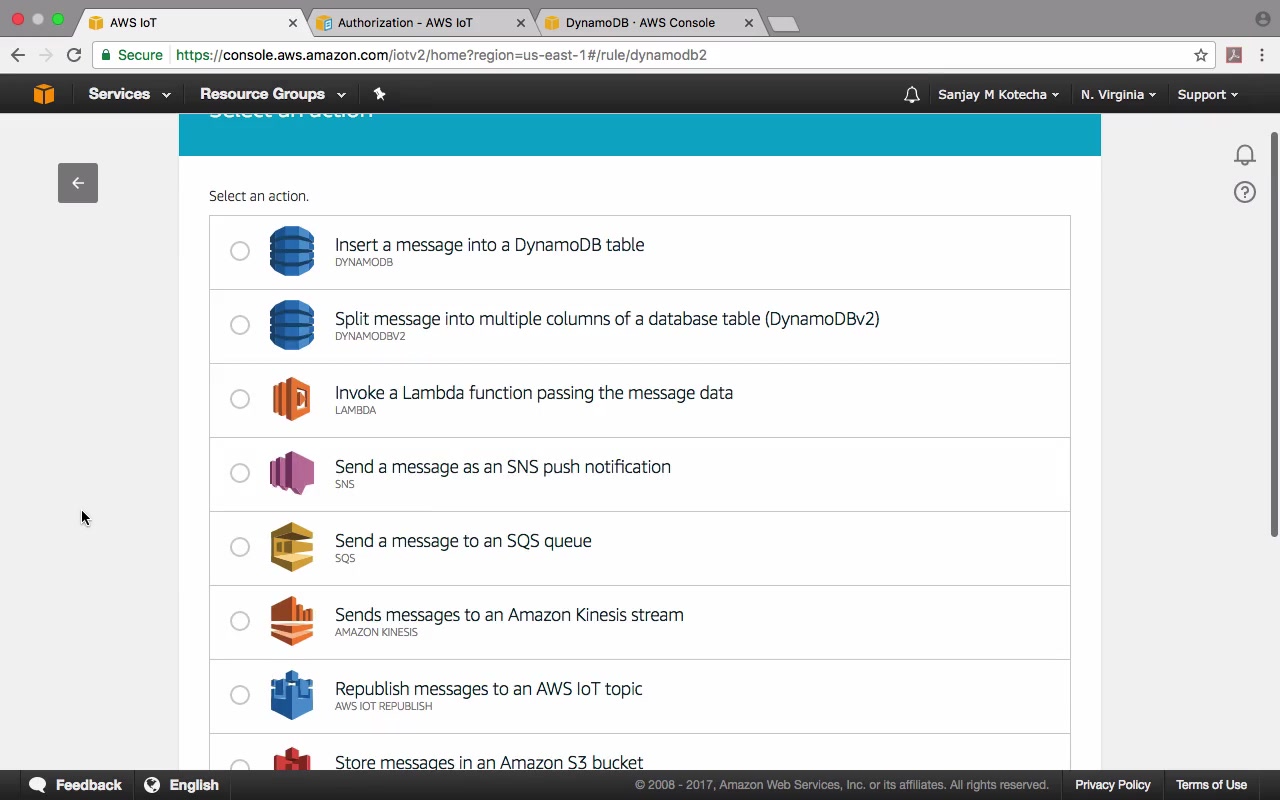Select the DynamoDBv2 split message radio button
This screenshot has width=1280, height=800.
tap(240, 325)
